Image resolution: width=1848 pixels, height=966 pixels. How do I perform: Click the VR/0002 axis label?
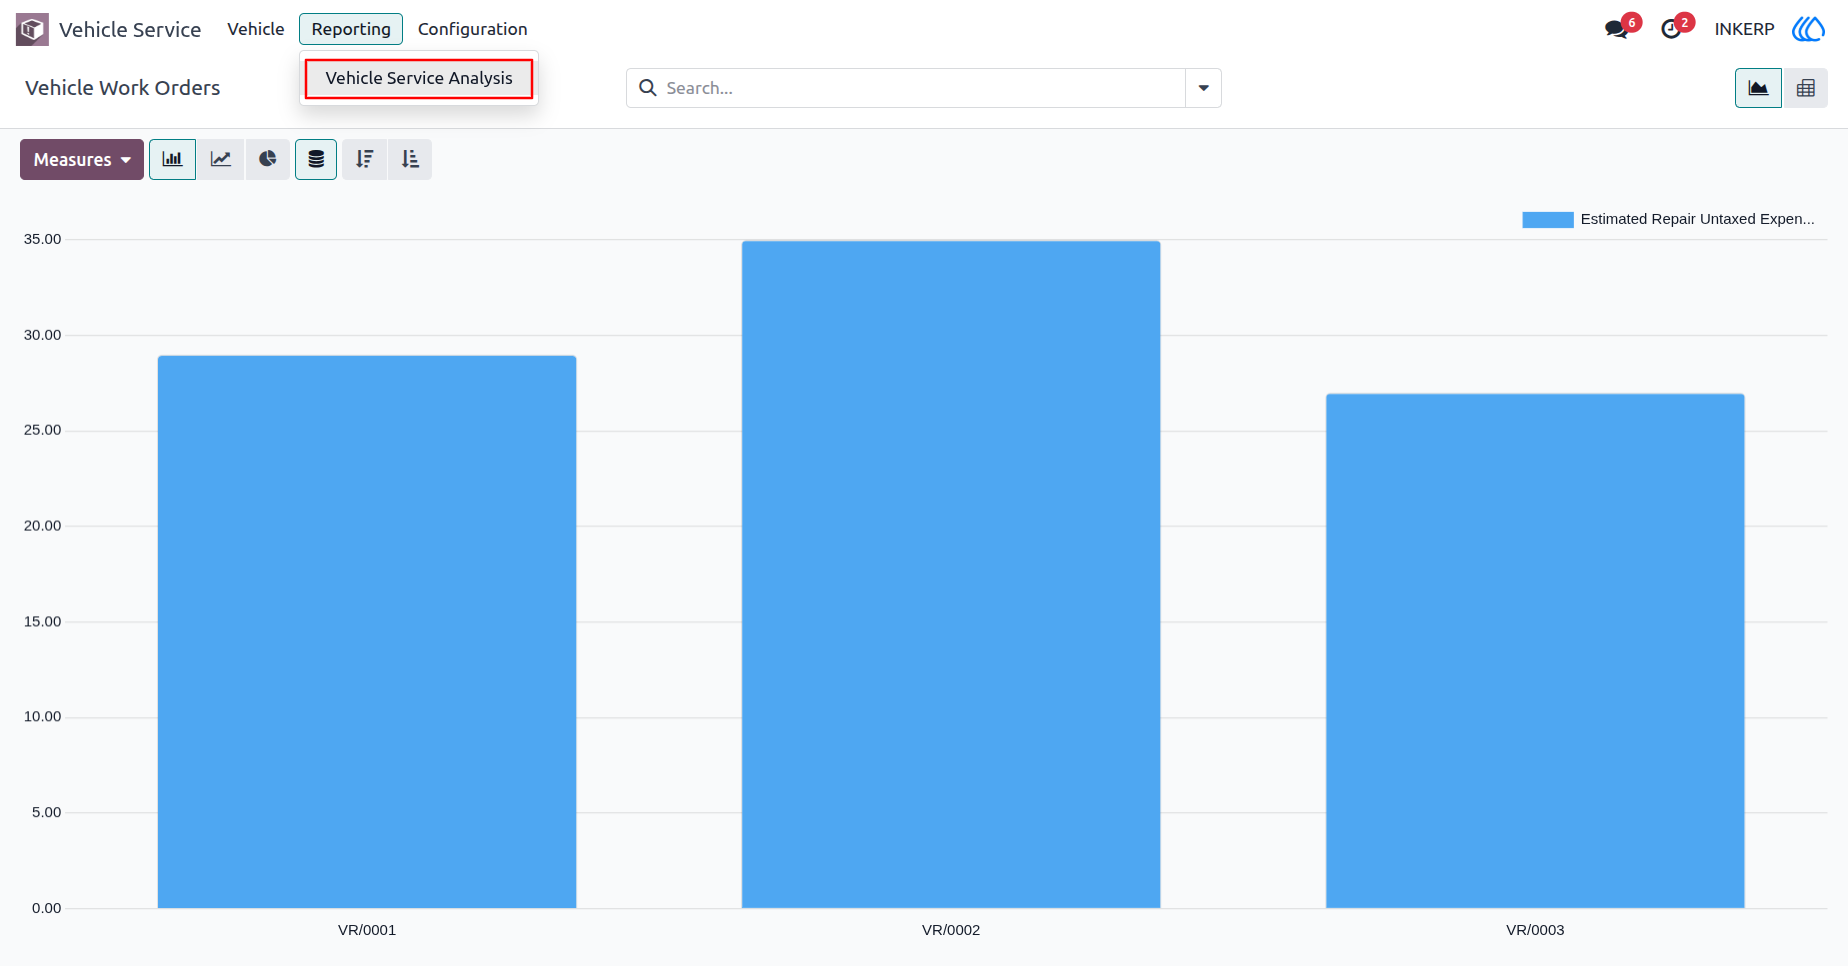click(x=951, y=930)
